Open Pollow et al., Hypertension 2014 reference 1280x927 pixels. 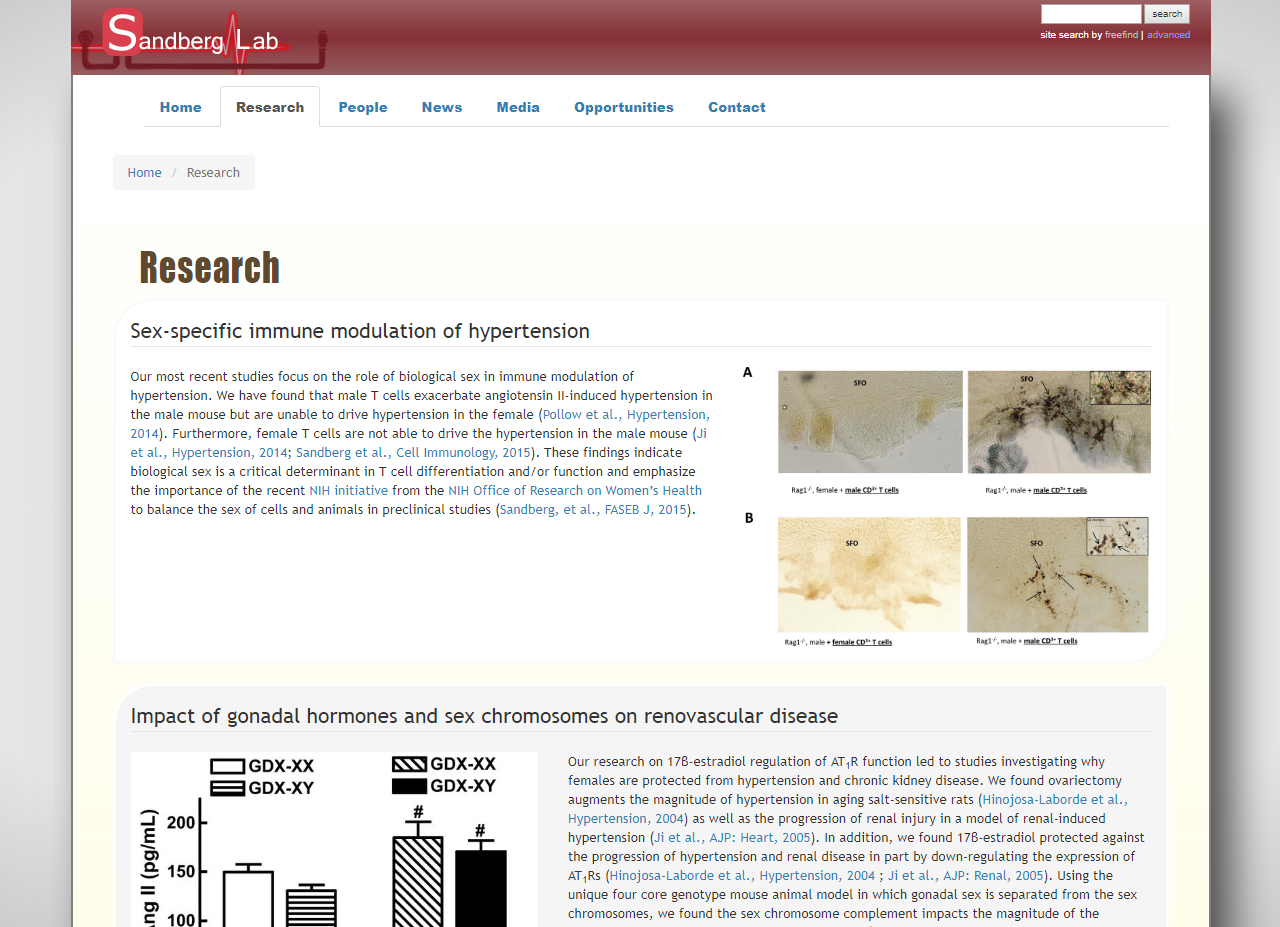tap(625, 414)
